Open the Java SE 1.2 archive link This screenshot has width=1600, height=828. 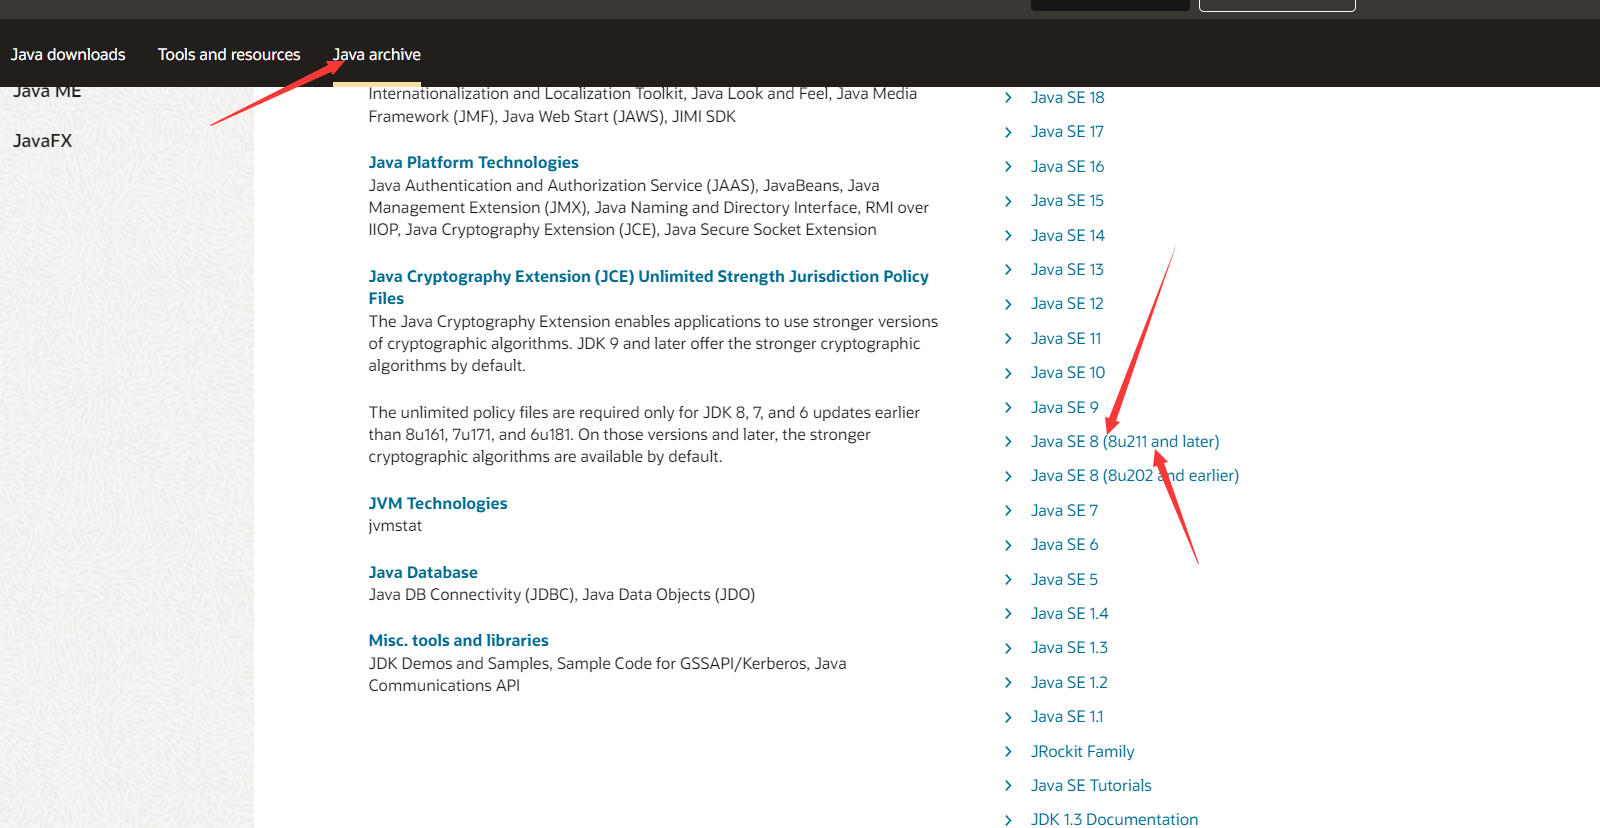[x=1069, y=682]
